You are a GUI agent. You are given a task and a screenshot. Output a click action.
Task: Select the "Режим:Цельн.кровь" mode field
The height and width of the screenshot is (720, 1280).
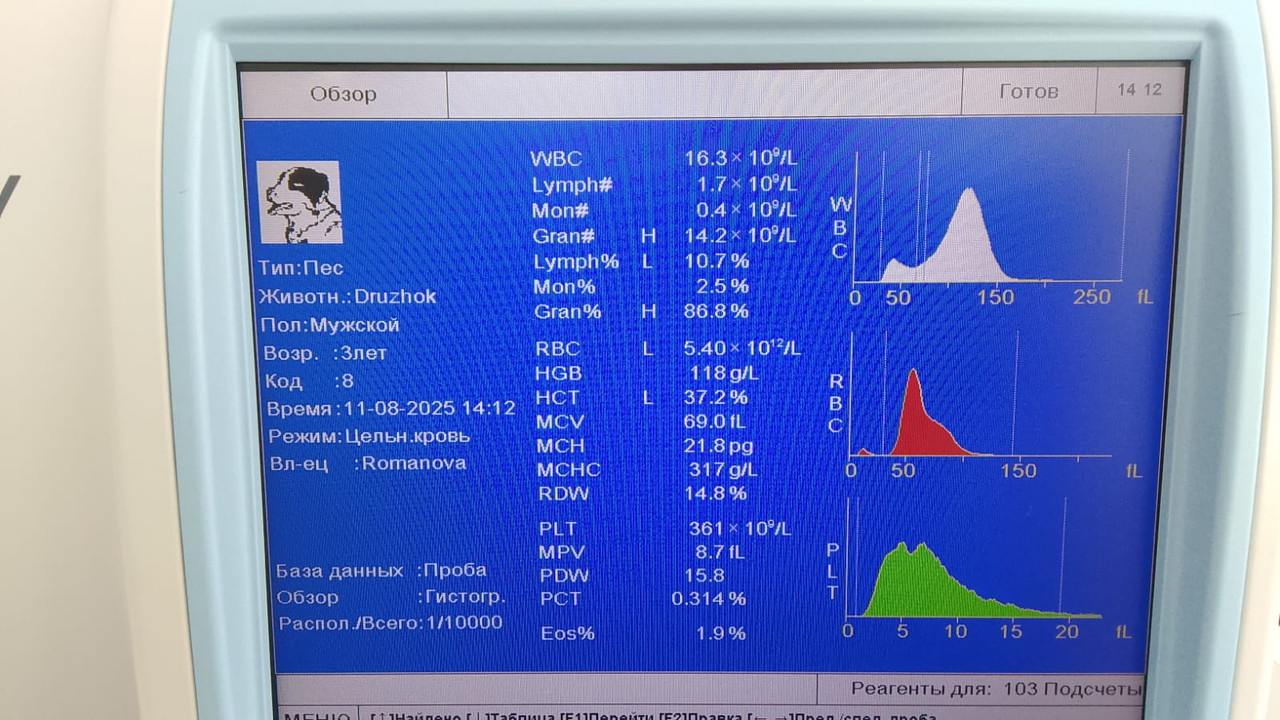pos(369,437)
